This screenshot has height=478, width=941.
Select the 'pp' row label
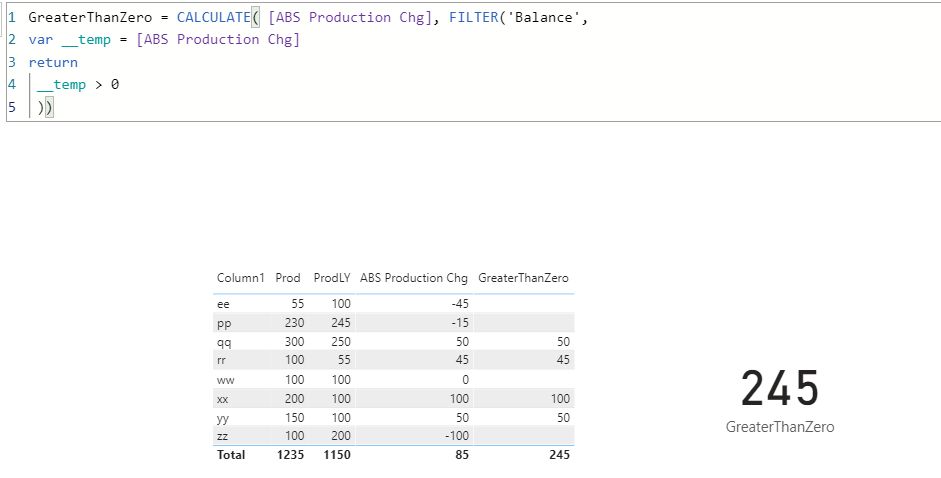(x=224, y=324)
